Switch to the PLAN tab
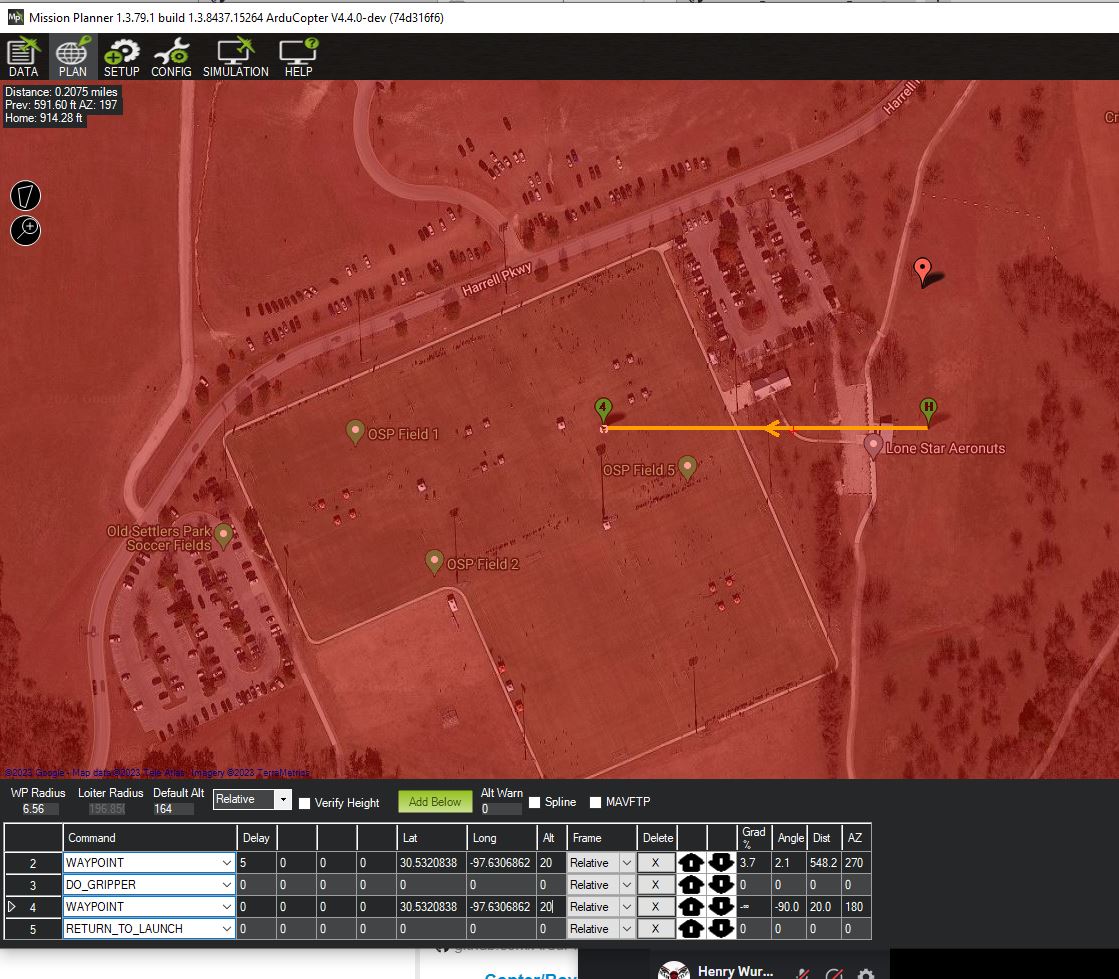The height and width of the screenshot is (979, 1119). coord(72,58)
